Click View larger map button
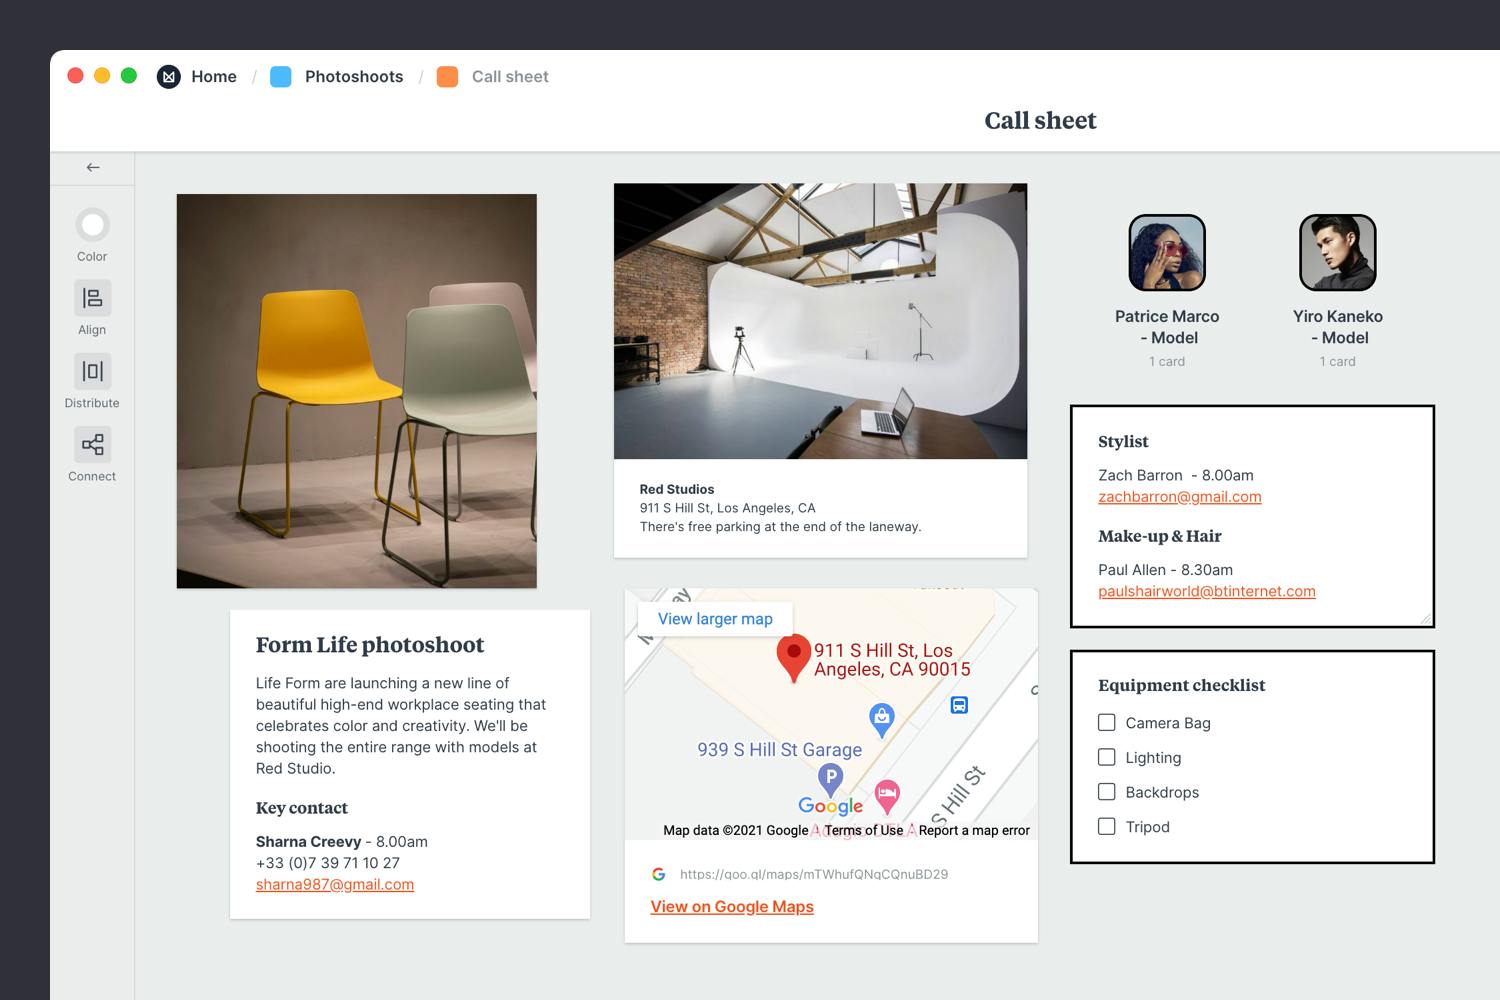 (x=715, y=619)
